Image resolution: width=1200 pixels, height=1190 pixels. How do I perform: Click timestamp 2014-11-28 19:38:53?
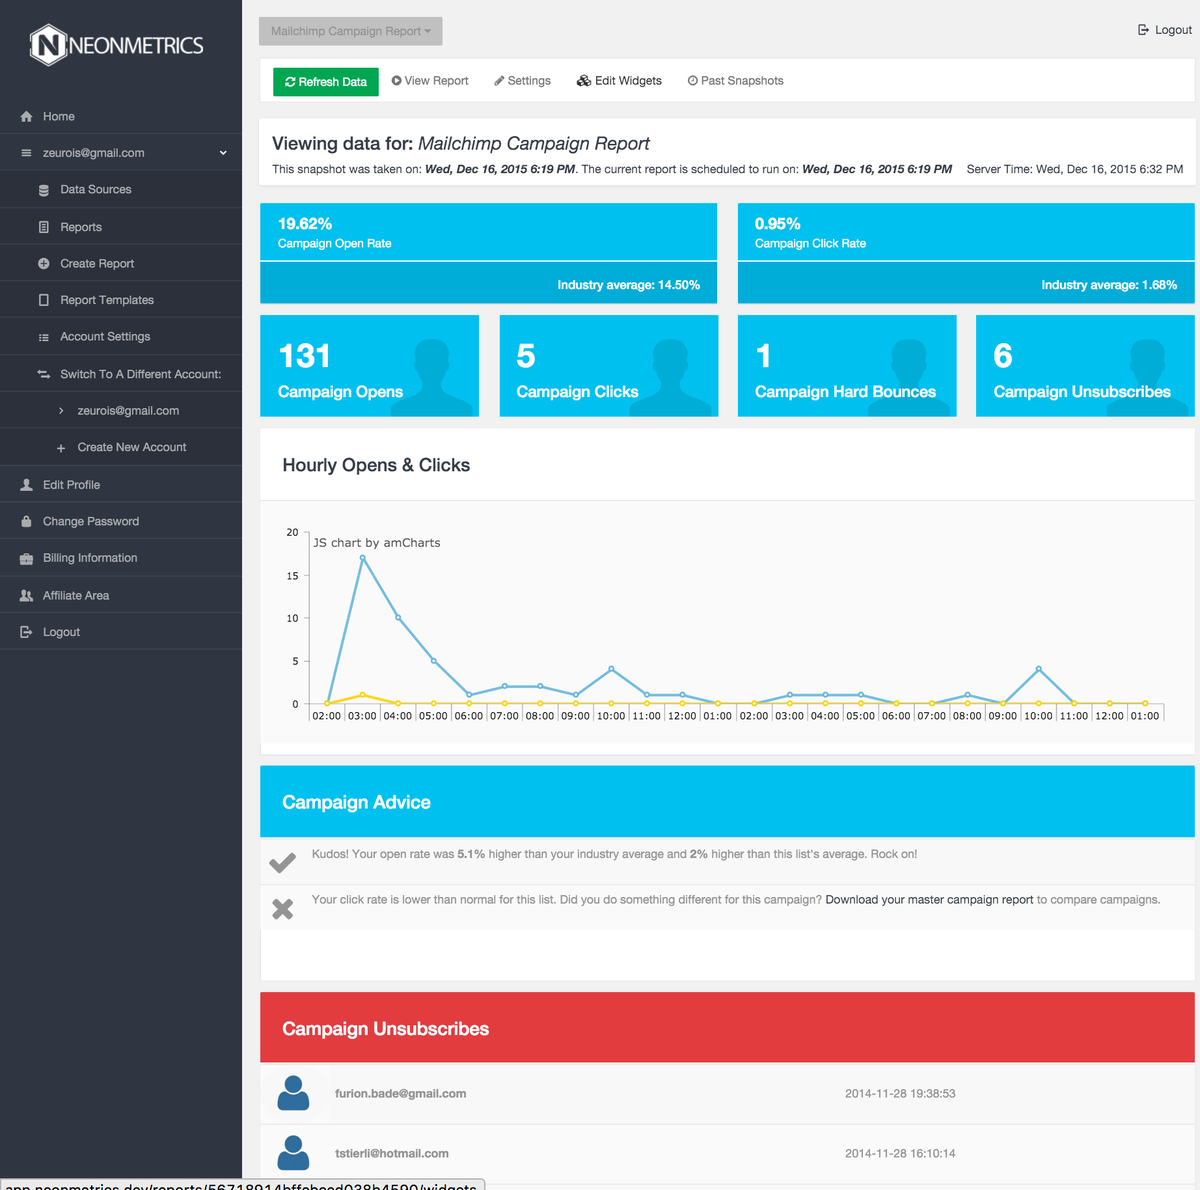[900, 1094]
